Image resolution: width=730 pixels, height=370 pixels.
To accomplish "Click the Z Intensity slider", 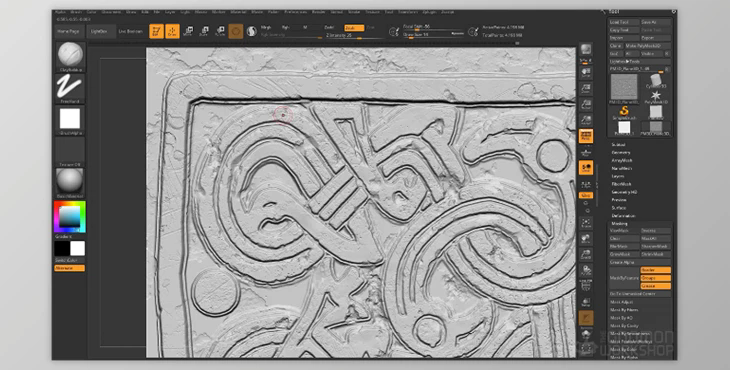I will click(x=354, y=35).
